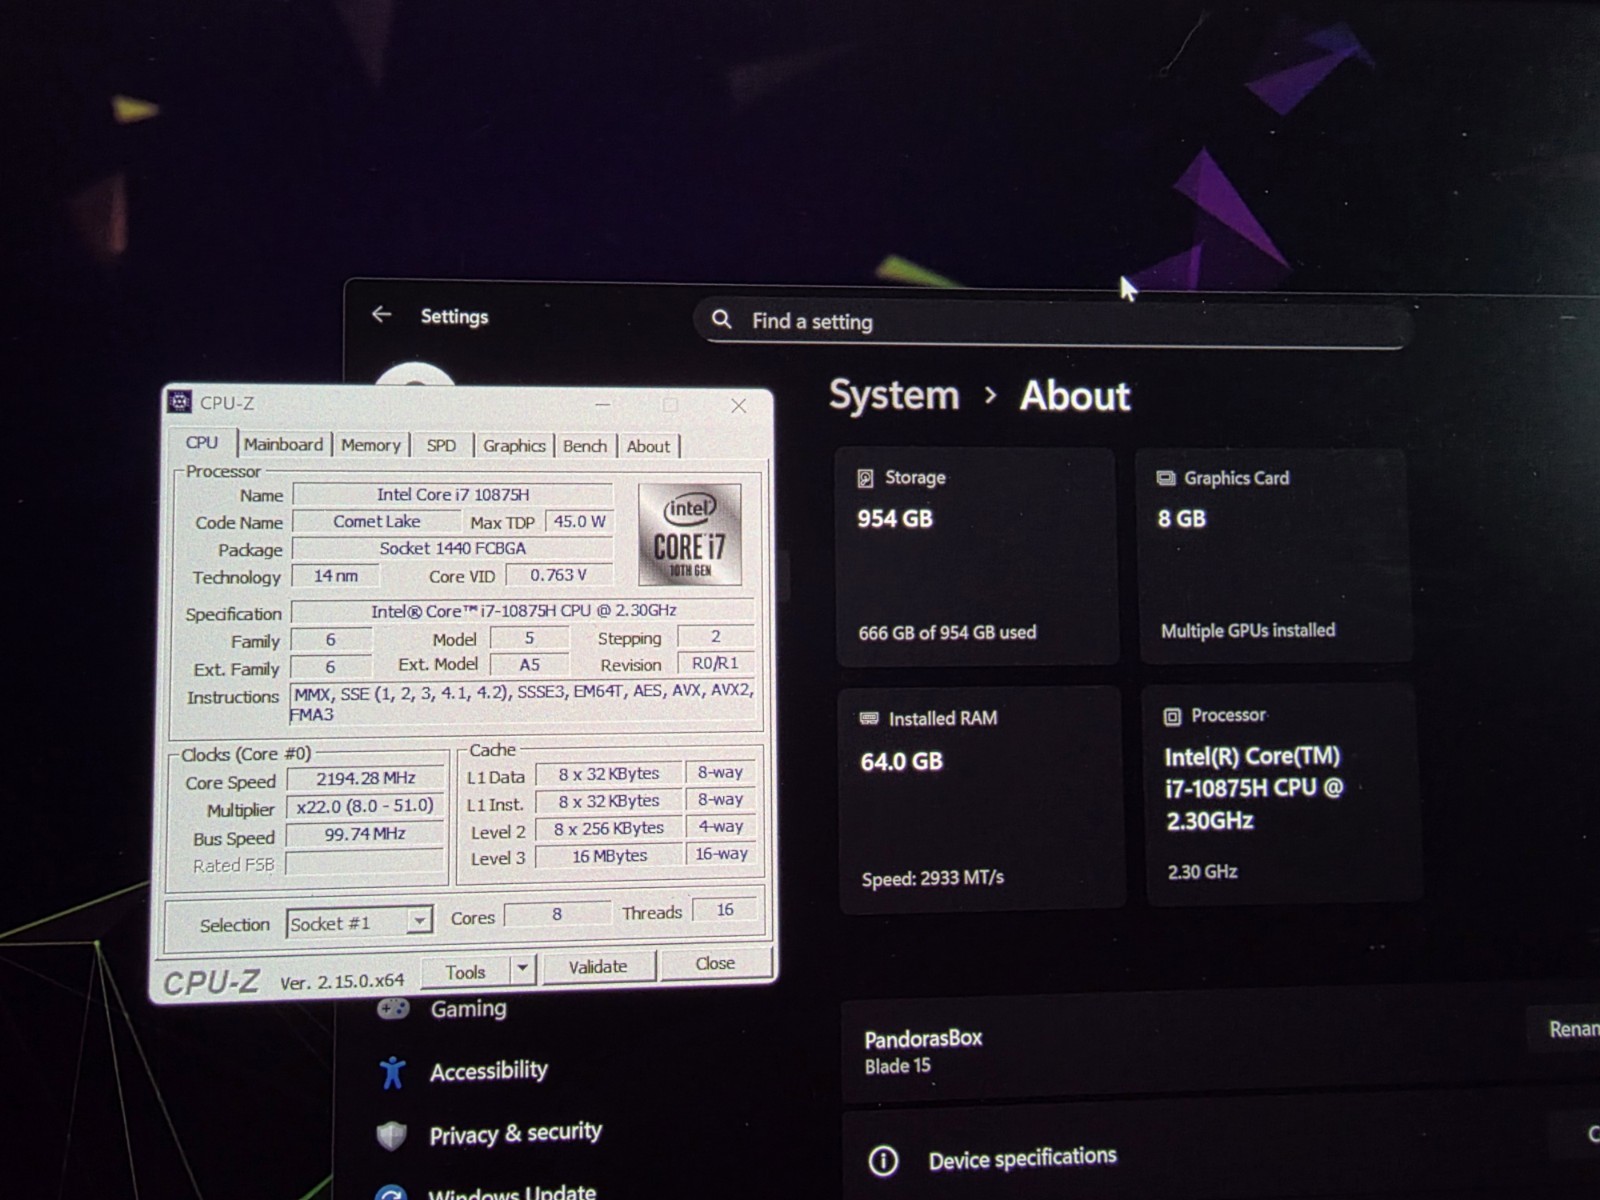This screenshot has height=1200, width=1600.
Task: Open the Processor card
Action: (1282, 795)
